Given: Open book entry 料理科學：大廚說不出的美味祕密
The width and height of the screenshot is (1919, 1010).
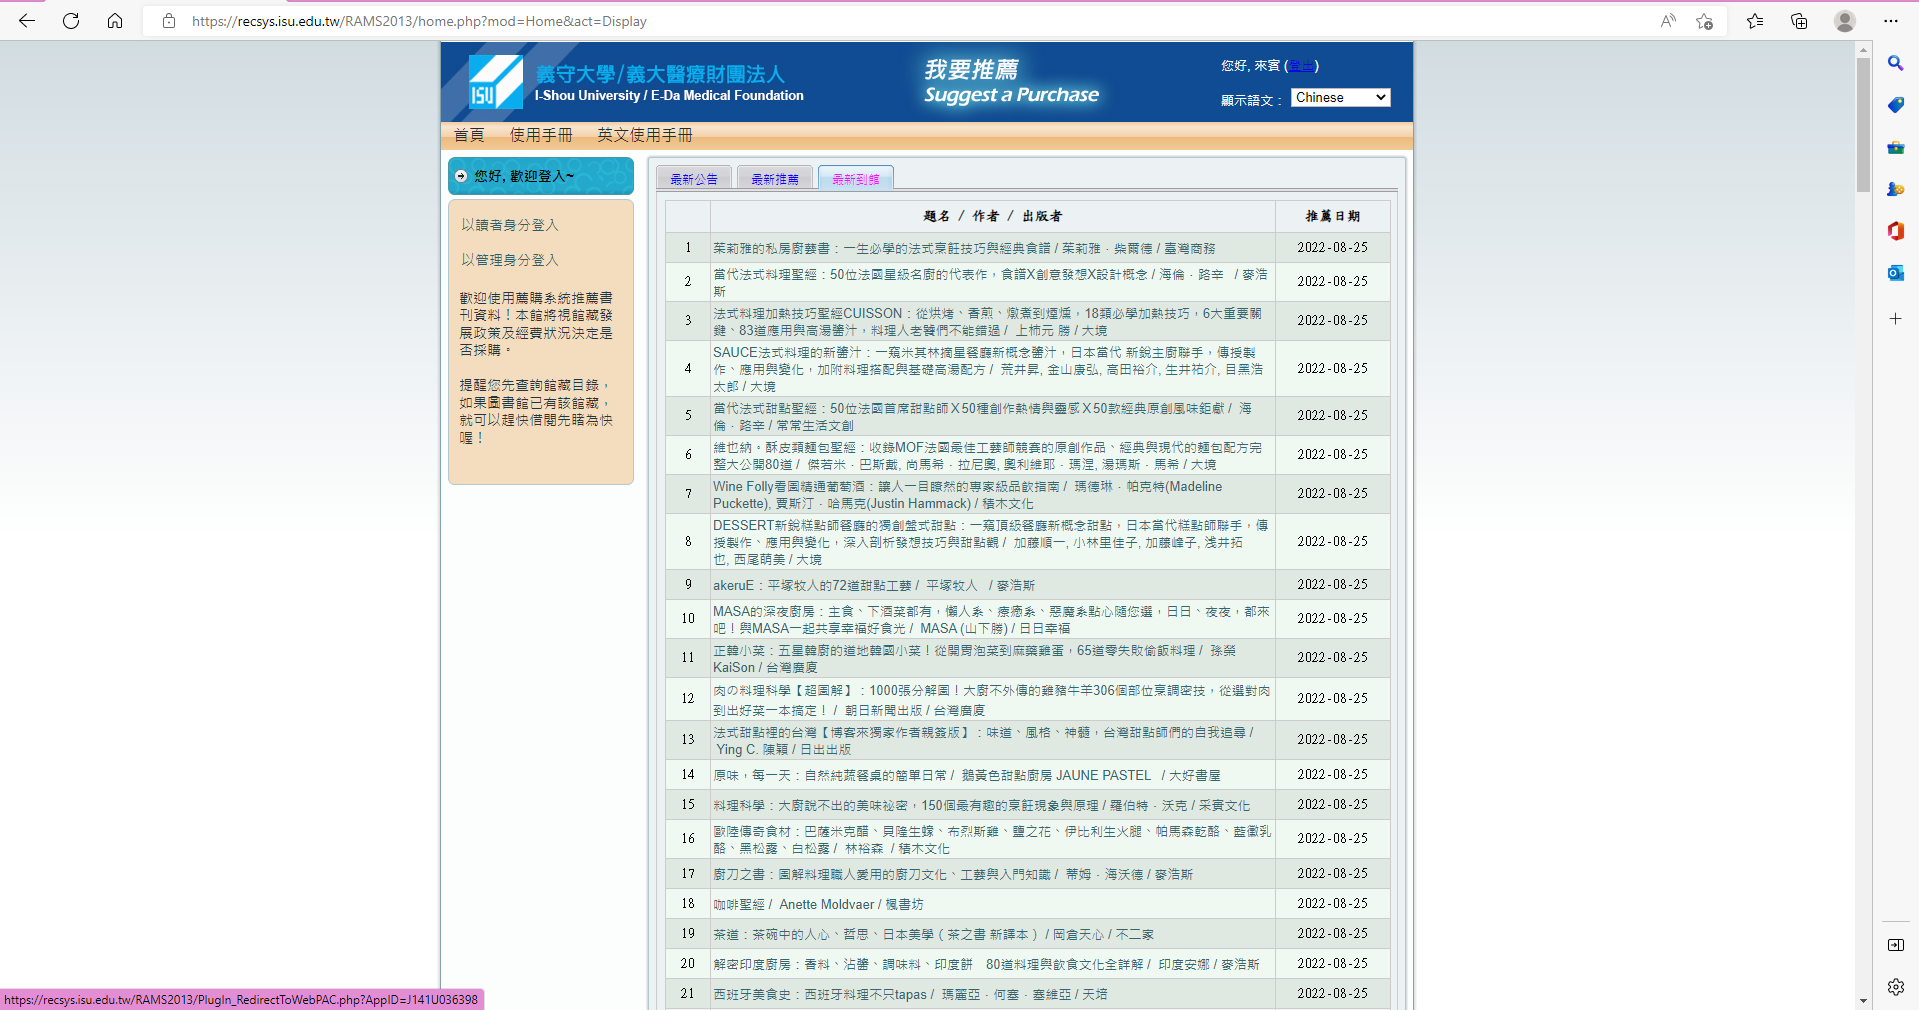Looking at the screenshot, I should (x=981, y=805).
